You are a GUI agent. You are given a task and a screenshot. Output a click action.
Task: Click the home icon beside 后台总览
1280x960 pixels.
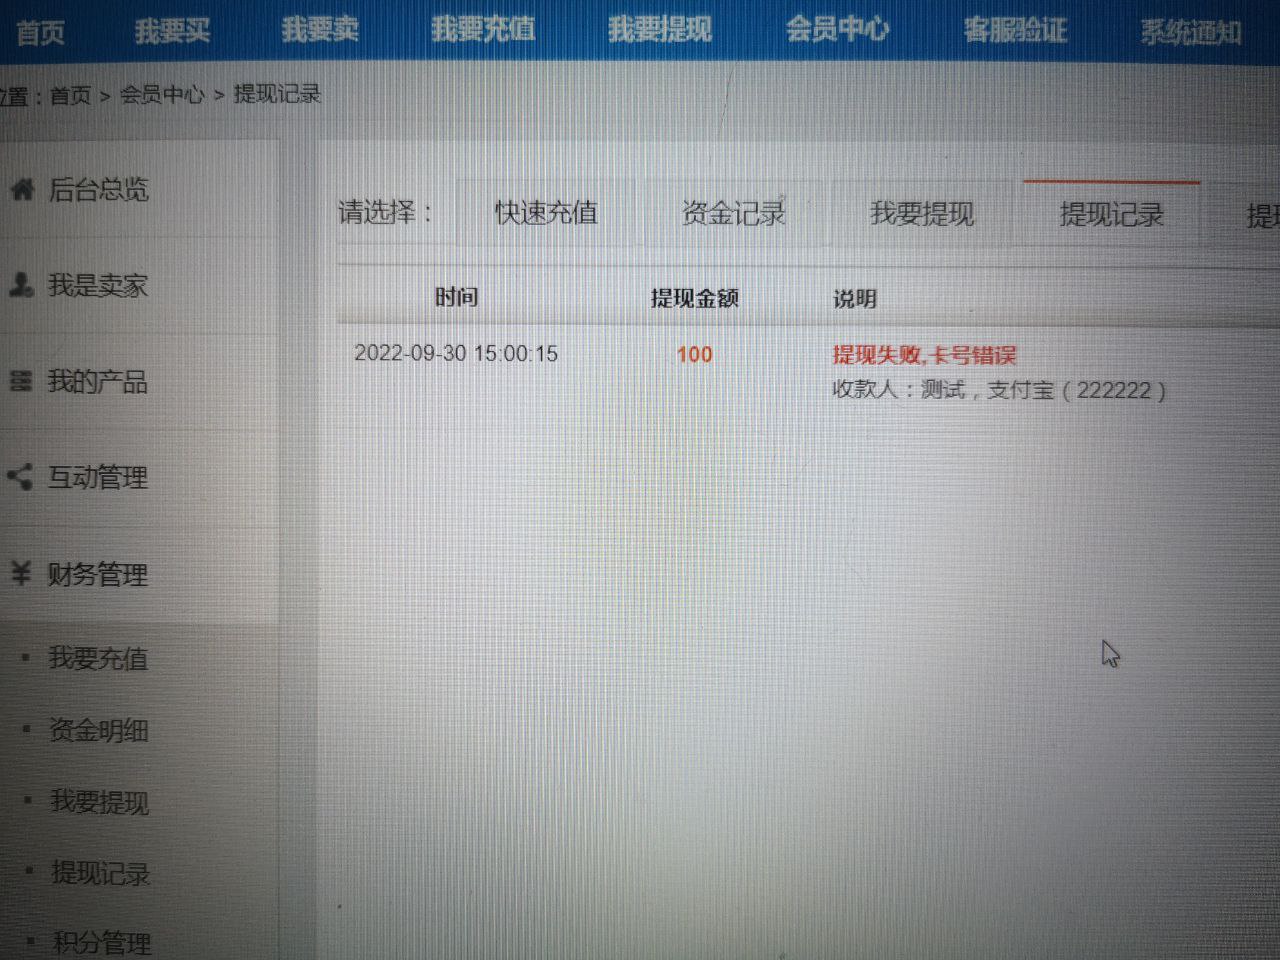coord(22,189)
